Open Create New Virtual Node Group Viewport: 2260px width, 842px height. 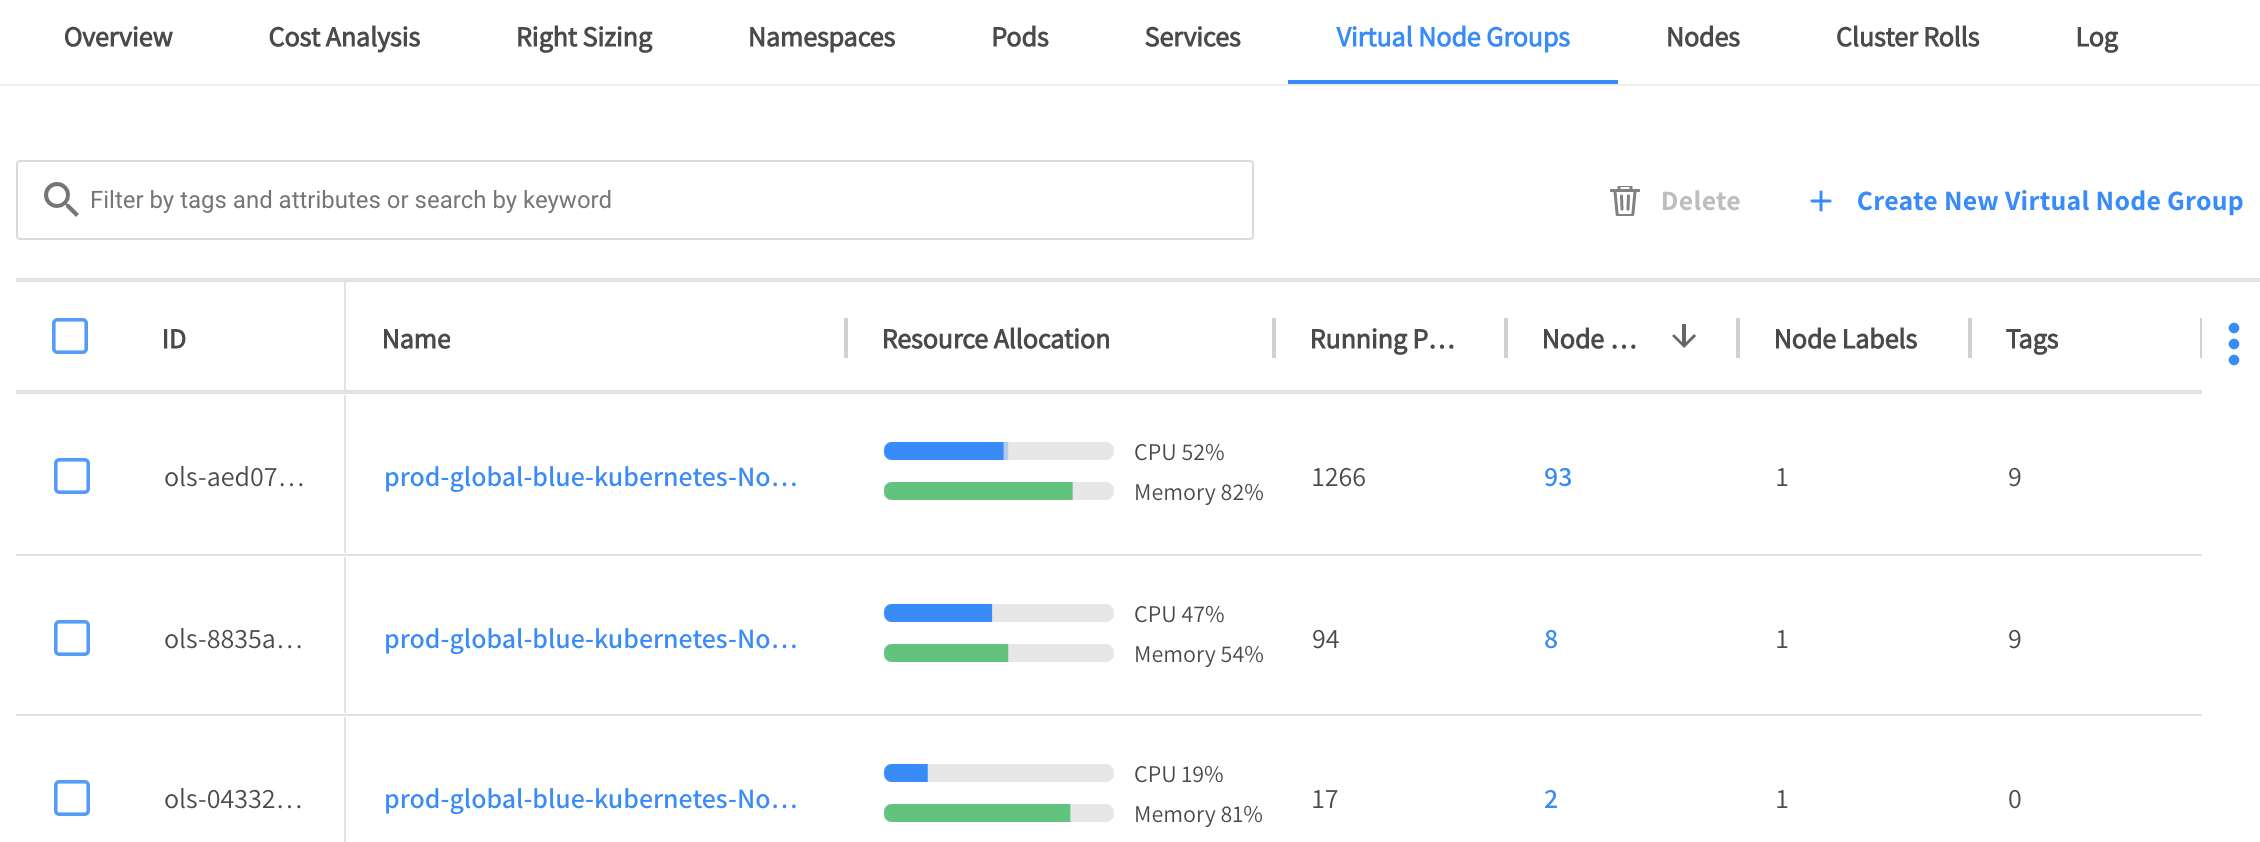coord(2048,201)
